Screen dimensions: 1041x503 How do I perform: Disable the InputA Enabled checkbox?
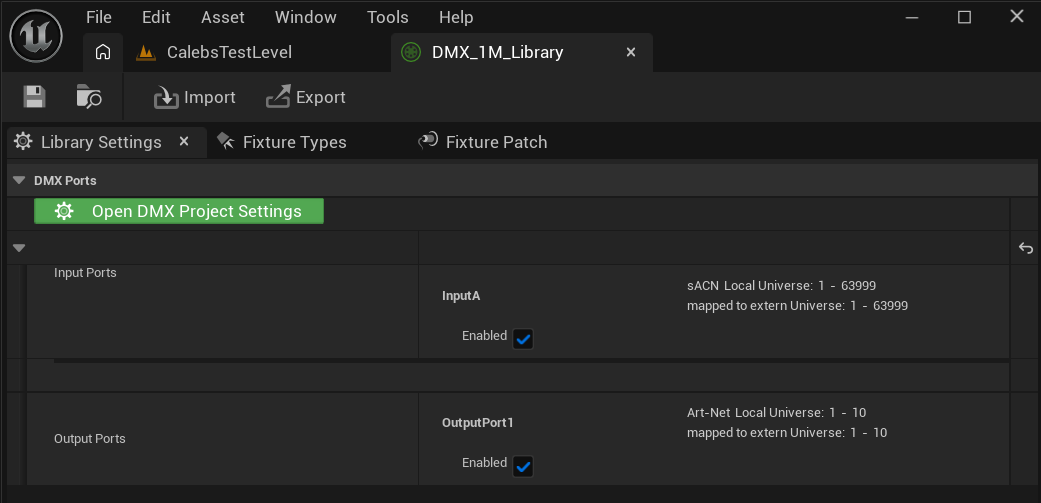523,339
